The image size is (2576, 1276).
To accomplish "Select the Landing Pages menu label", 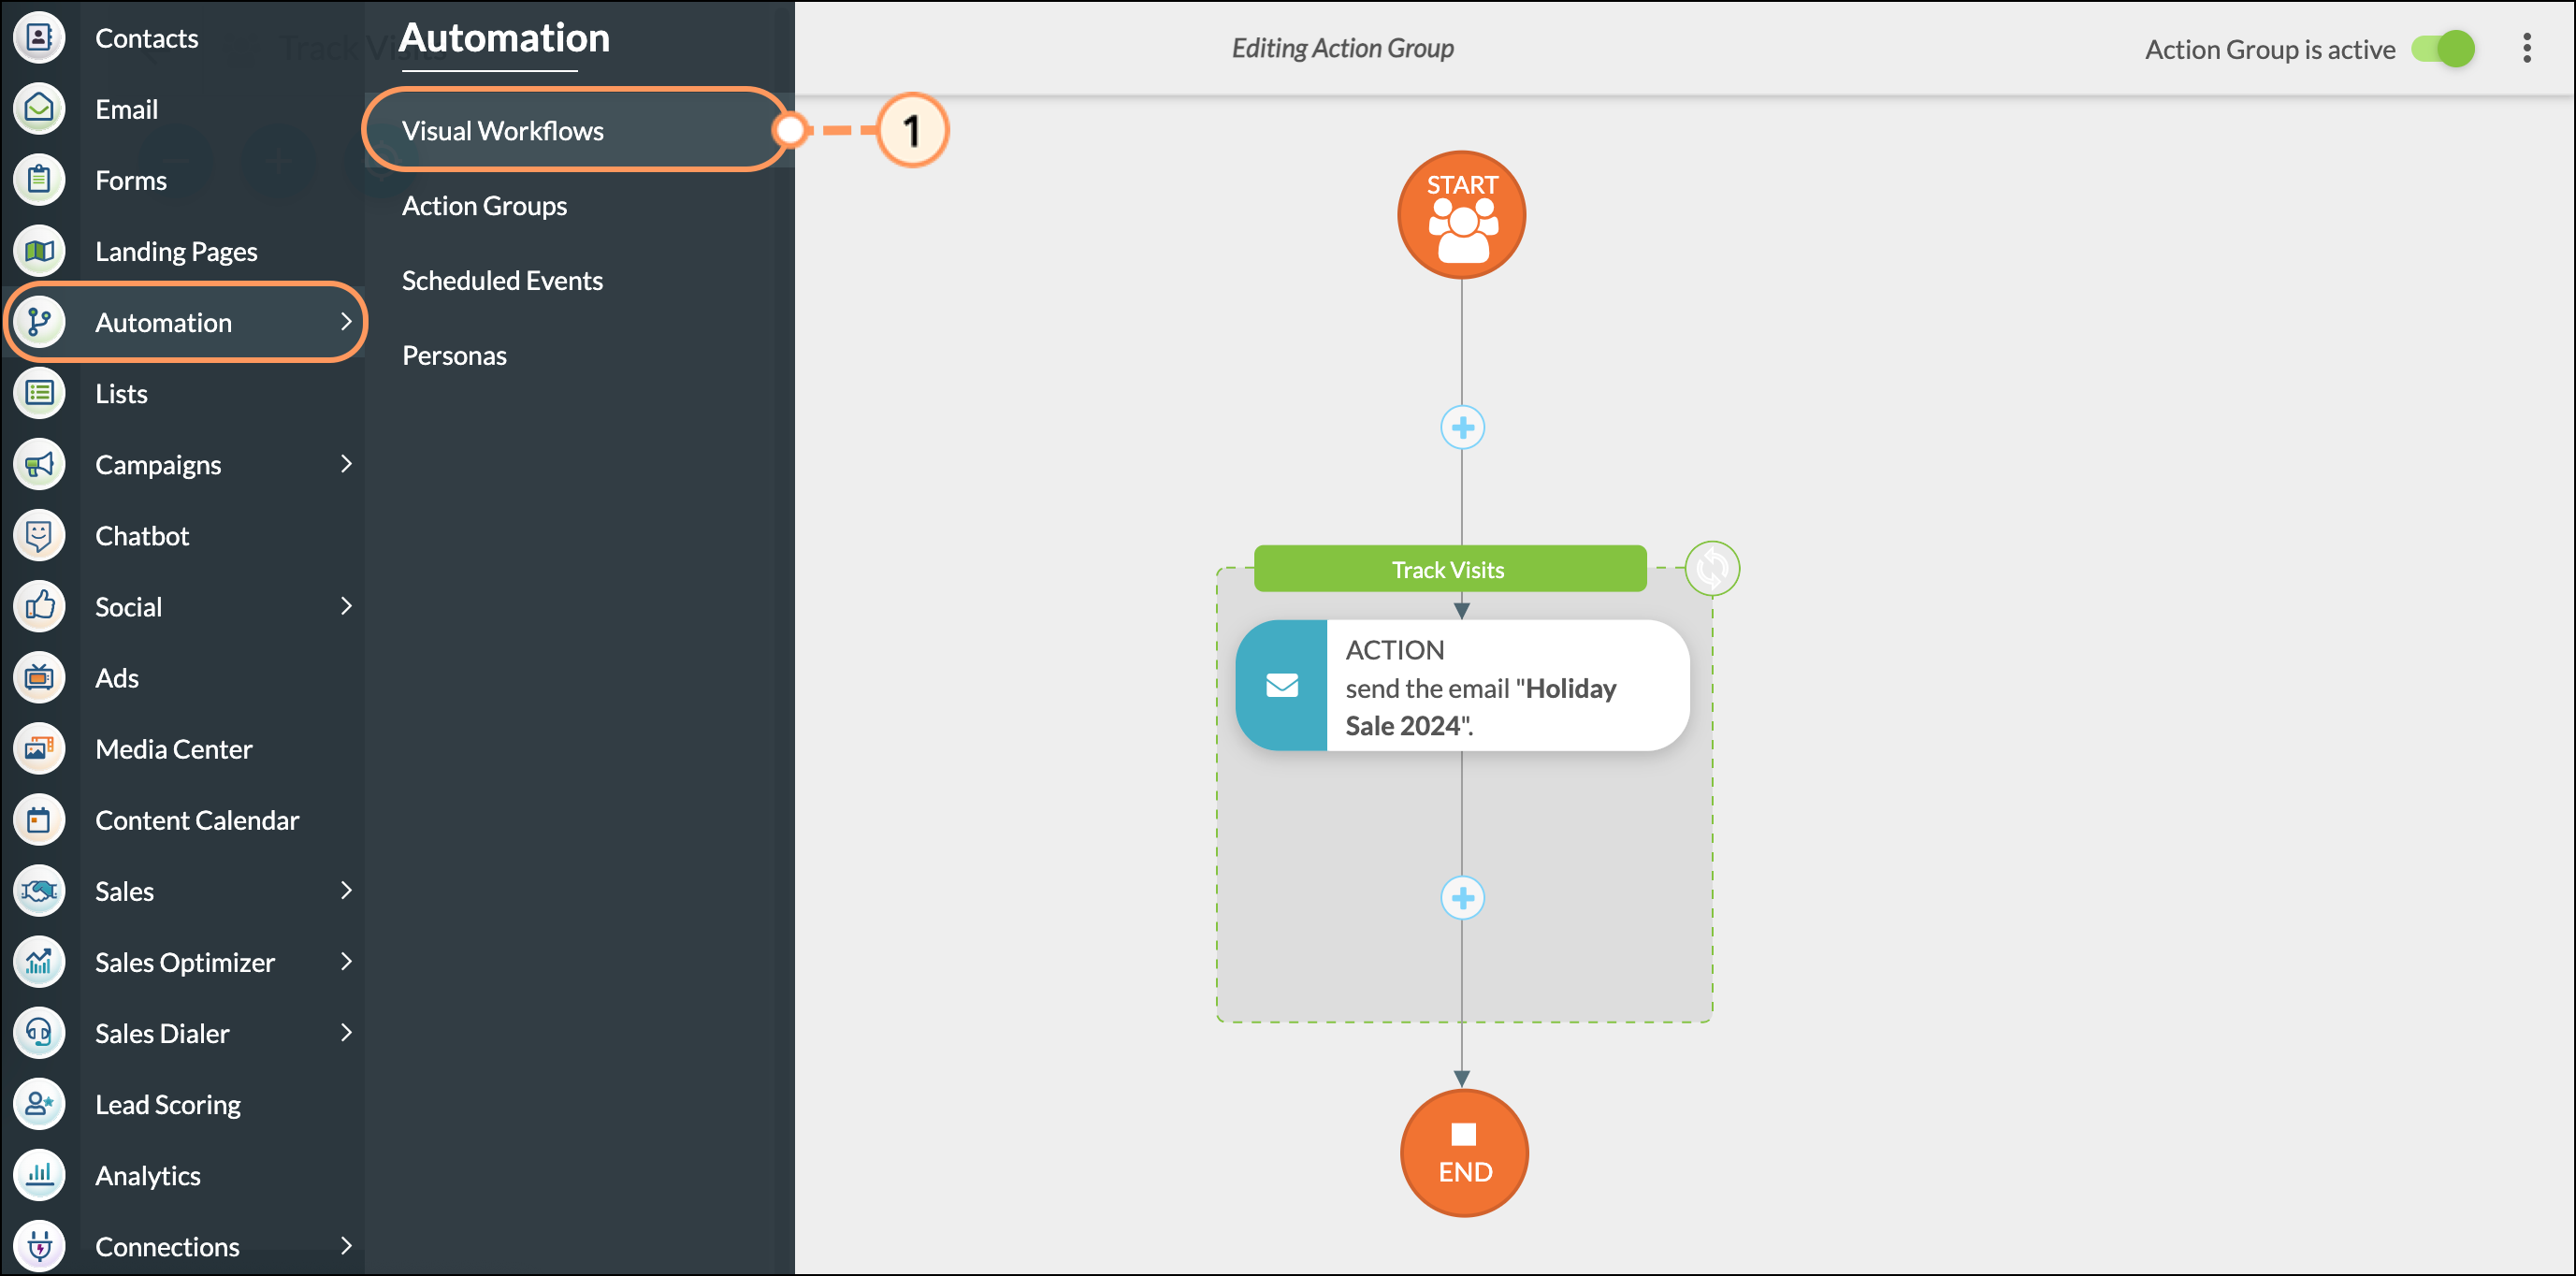I will click(x=176, y=251).
